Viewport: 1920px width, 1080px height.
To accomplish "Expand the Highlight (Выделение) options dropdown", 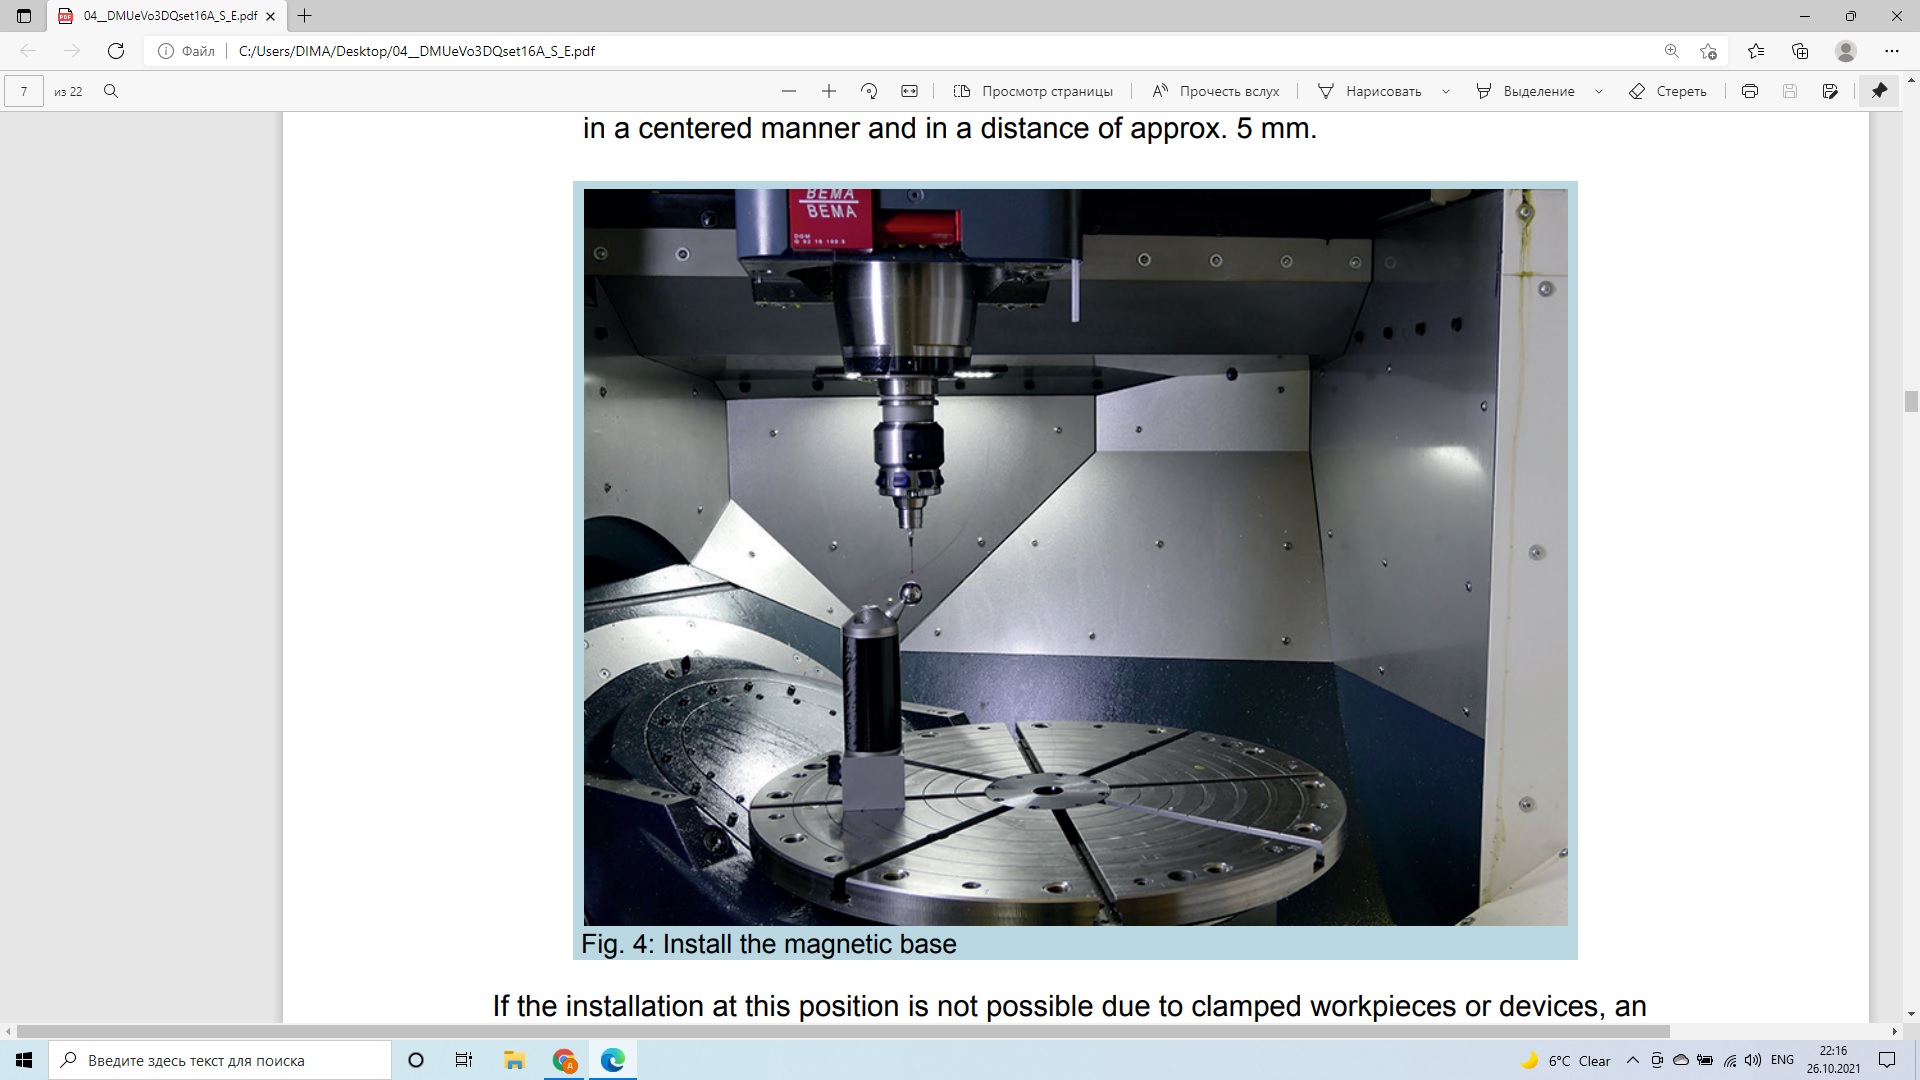I will [1598, 91].
